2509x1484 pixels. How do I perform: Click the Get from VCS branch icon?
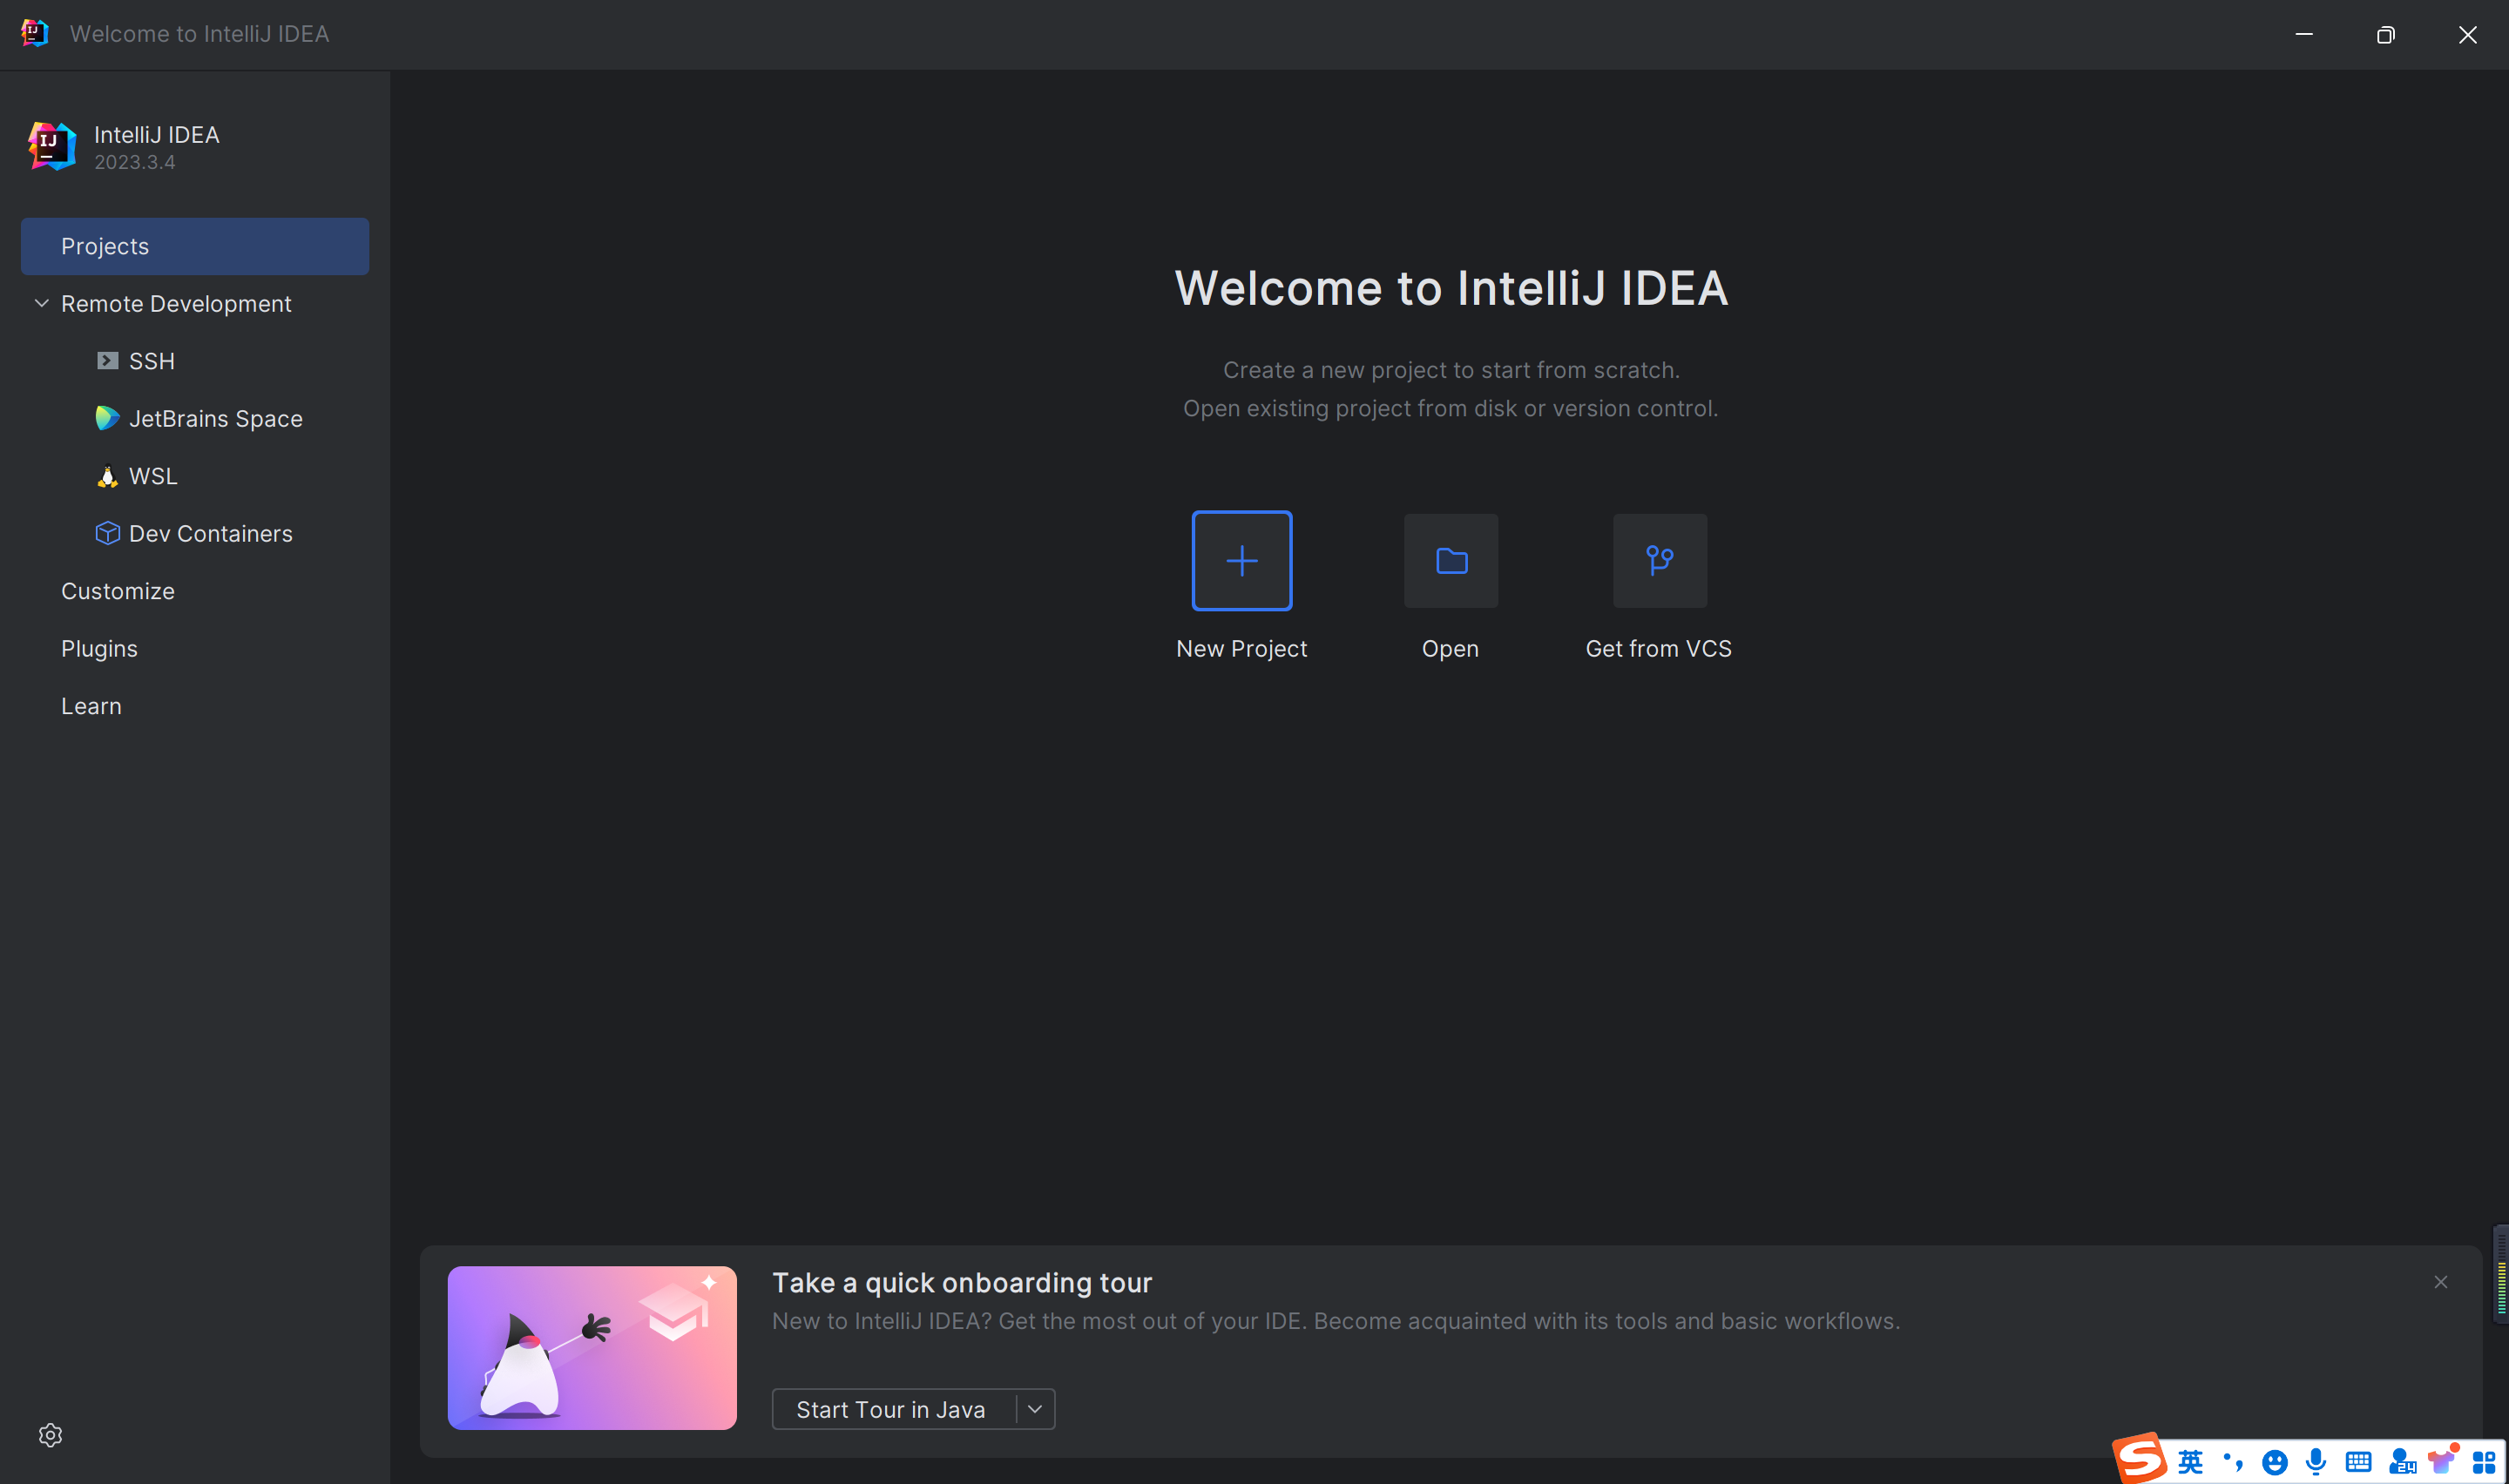pos(1659,561)
